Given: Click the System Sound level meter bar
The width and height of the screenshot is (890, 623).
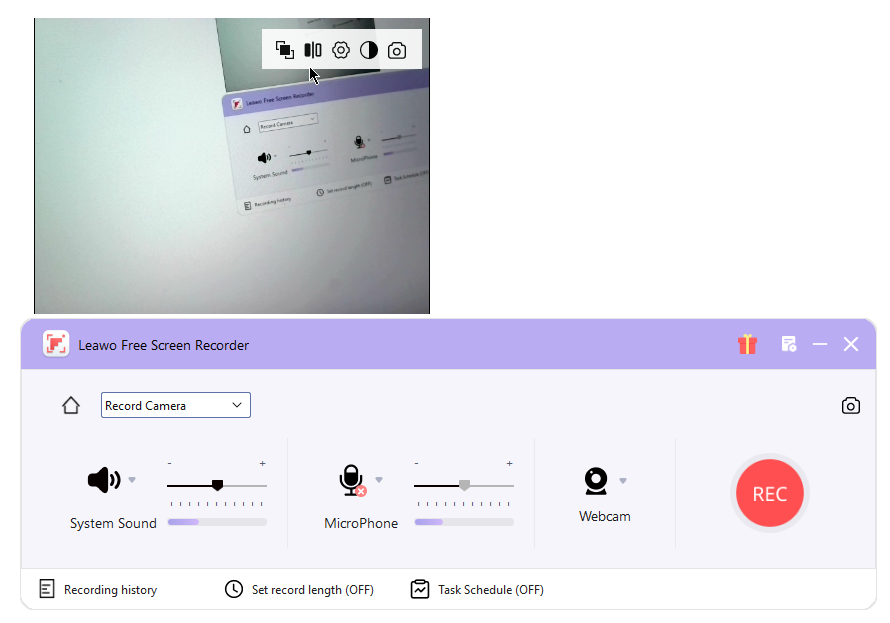Looking at the screenshot, I should 217,522.
